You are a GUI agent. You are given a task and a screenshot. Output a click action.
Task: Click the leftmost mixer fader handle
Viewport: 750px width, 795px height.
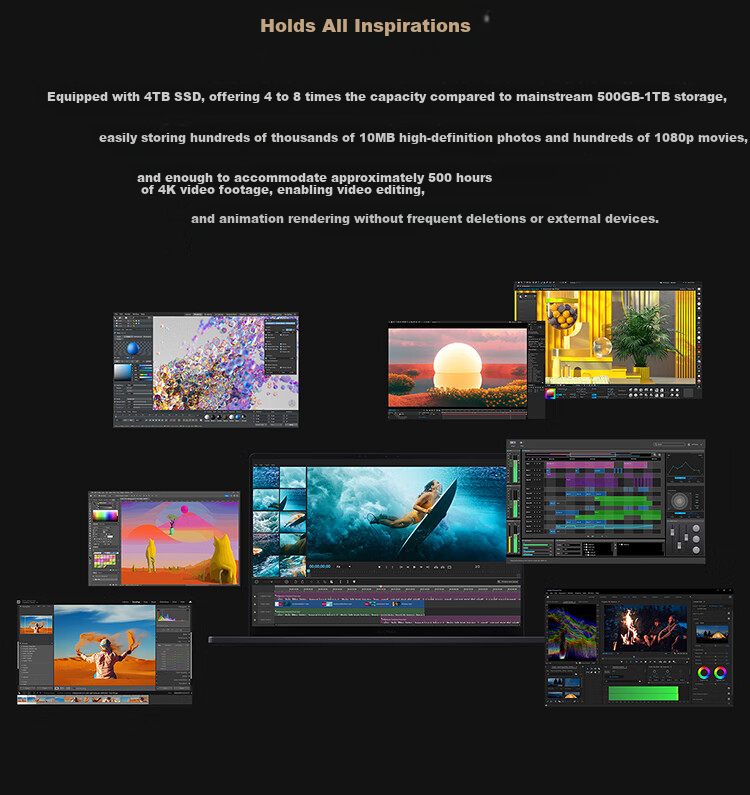click(672, 533)
